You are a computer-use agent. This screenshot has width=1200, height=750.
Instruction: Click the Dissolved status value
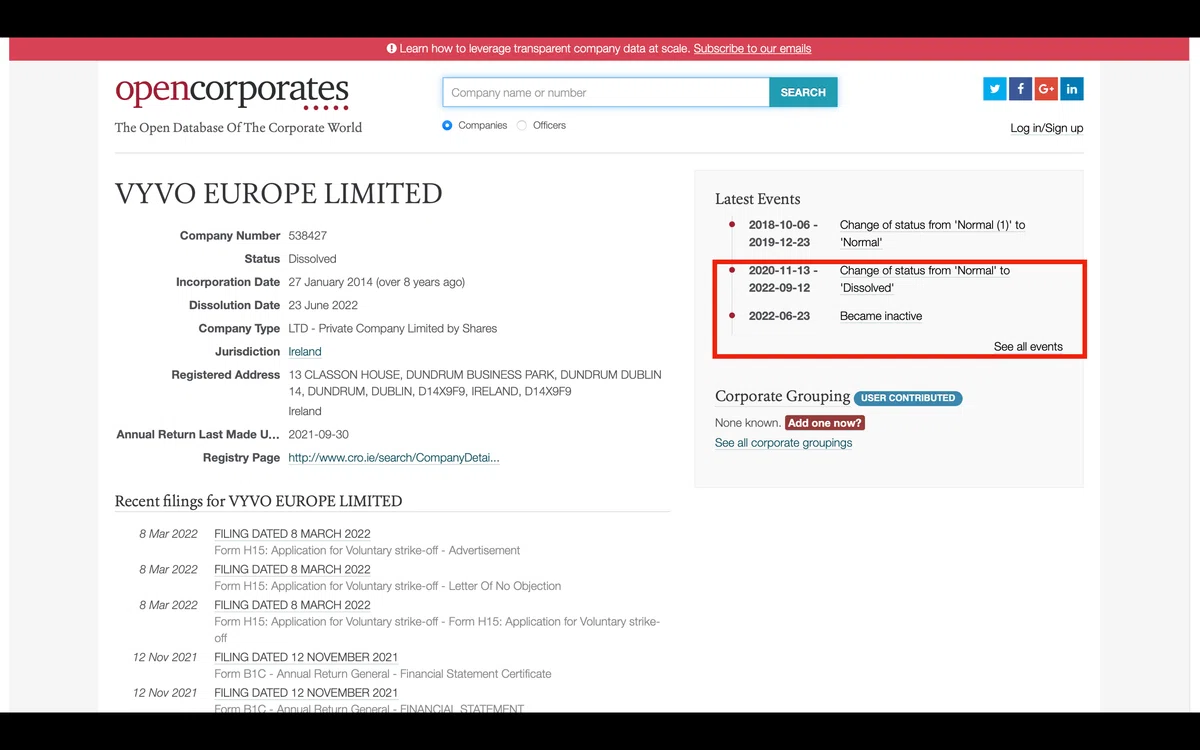[x=312, y=259]
